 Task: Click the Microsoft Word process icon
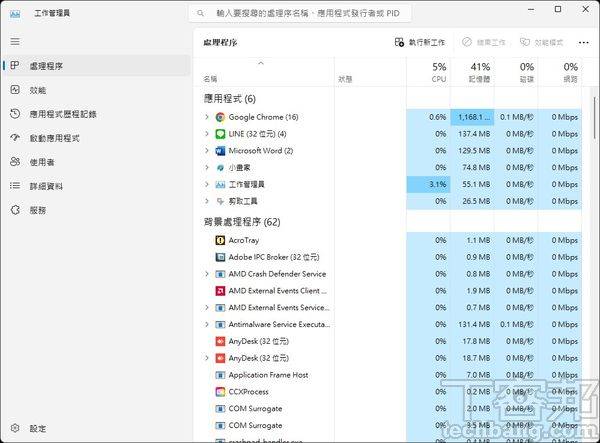point(220,151)
